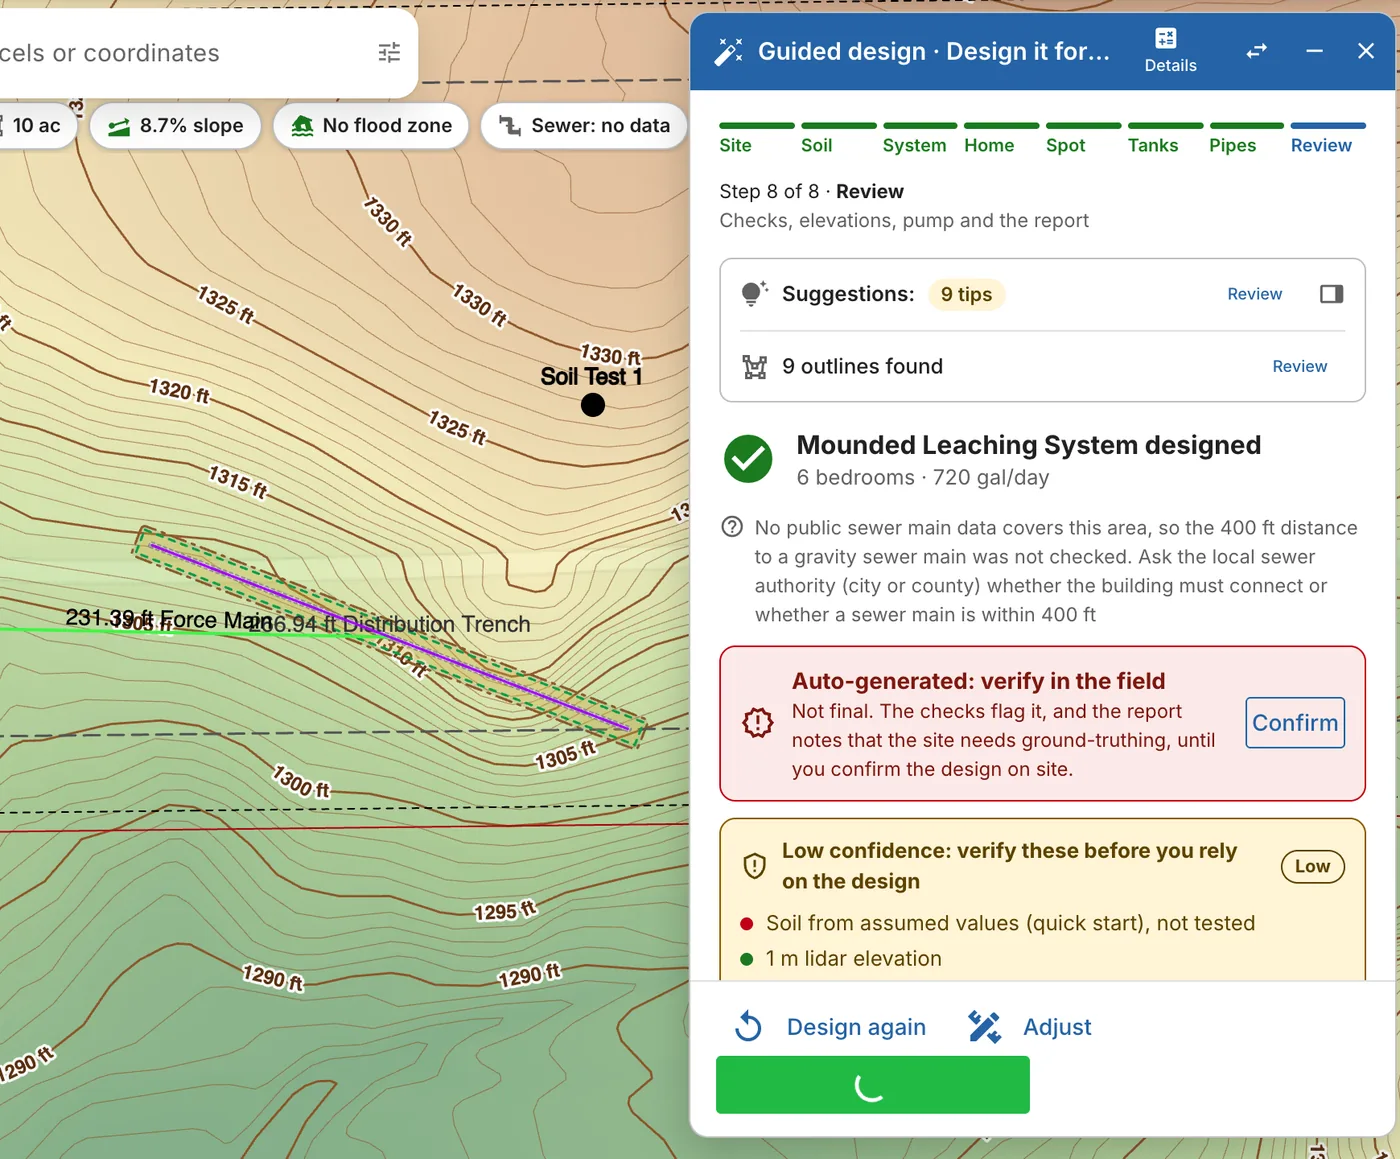Click the outlines found shape icon
This screenshot has width=1400, height=1159.
click(x=755, y=367)
